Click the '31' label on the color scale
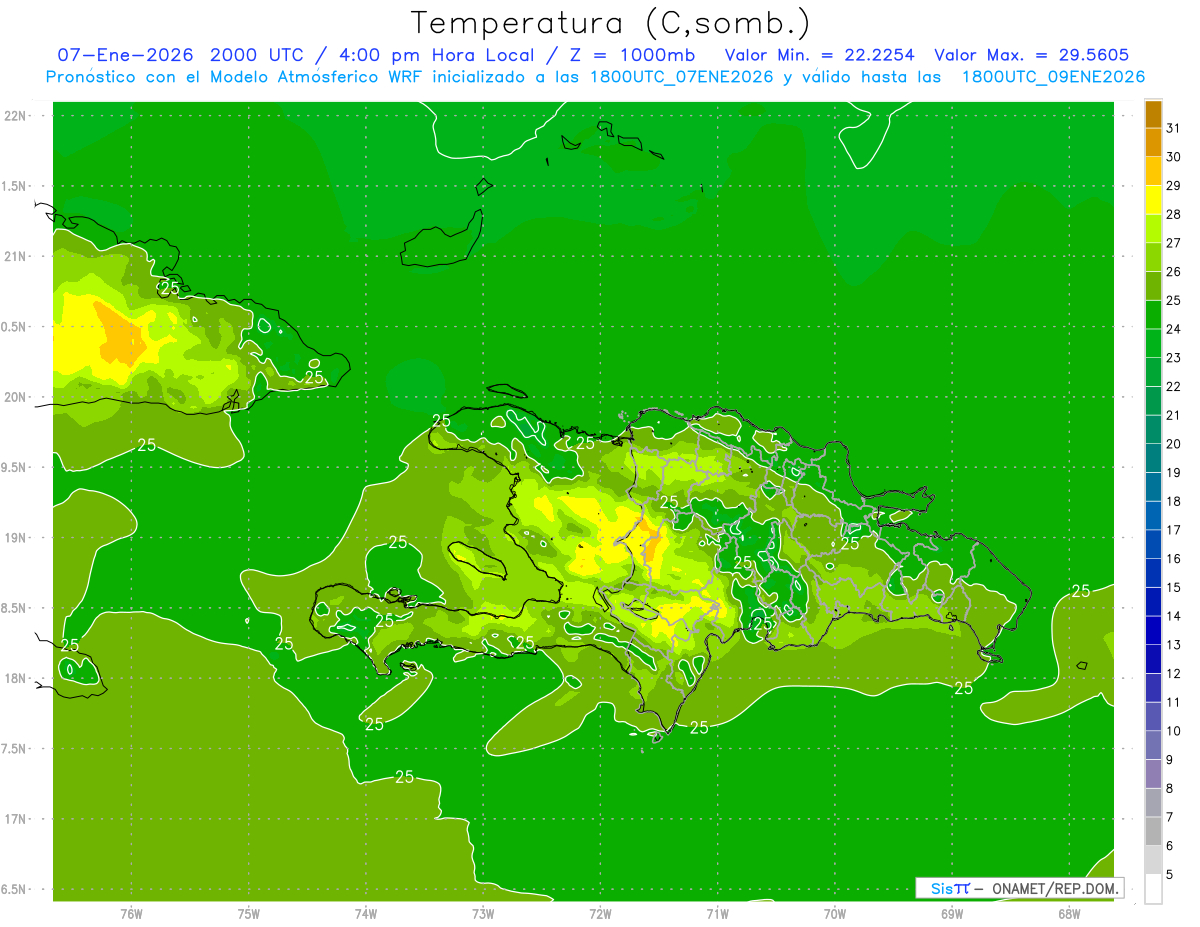Image resolution: width=1200 pixels, height=927 pixels. point(1173,128)
